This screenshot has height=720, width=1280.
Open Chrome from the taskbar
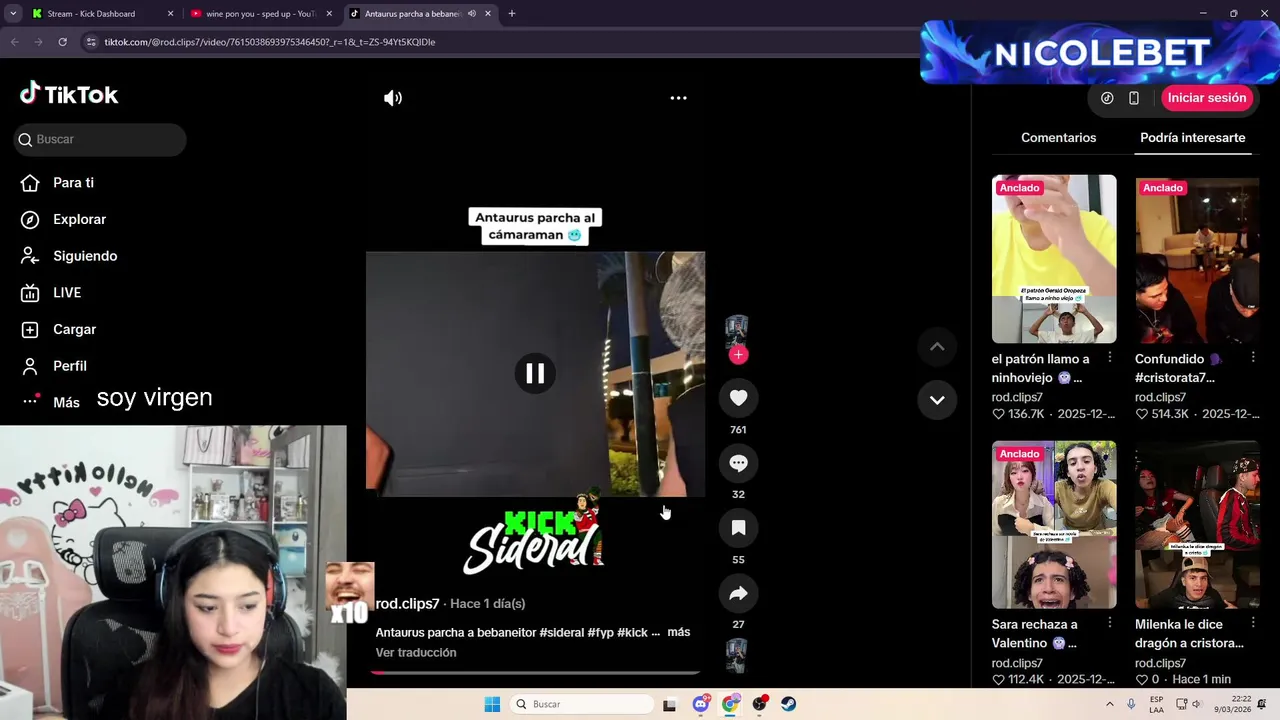coord(730,704)
